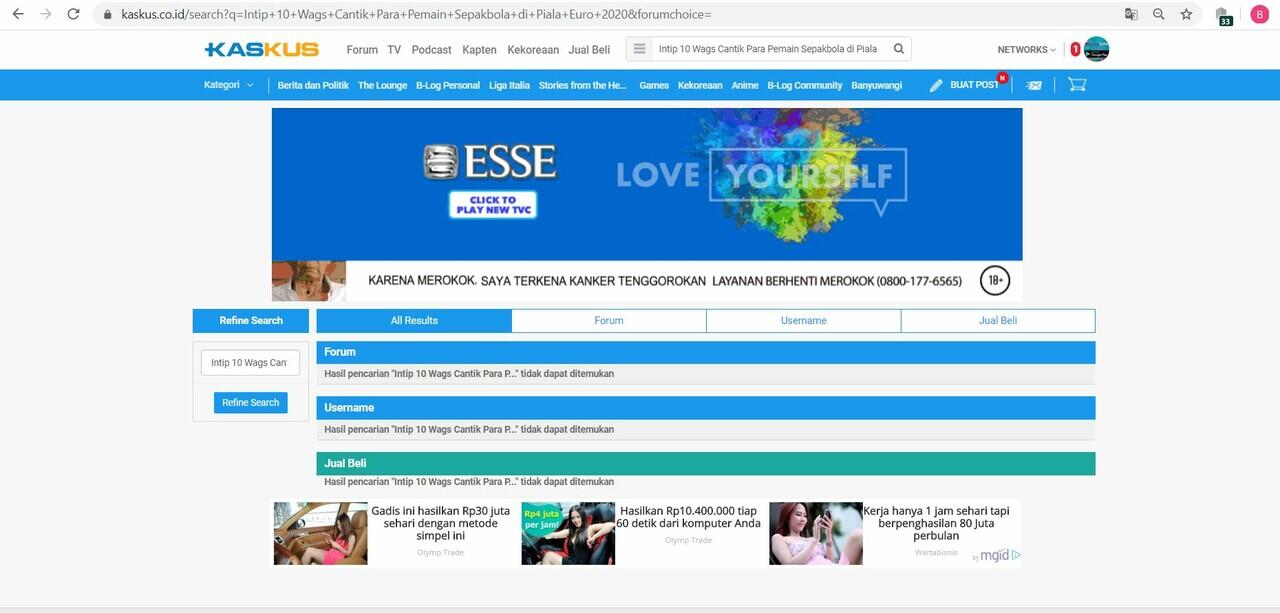1280x613 pixels.
Task: Open the Anime category link
Action: point(745,86)
